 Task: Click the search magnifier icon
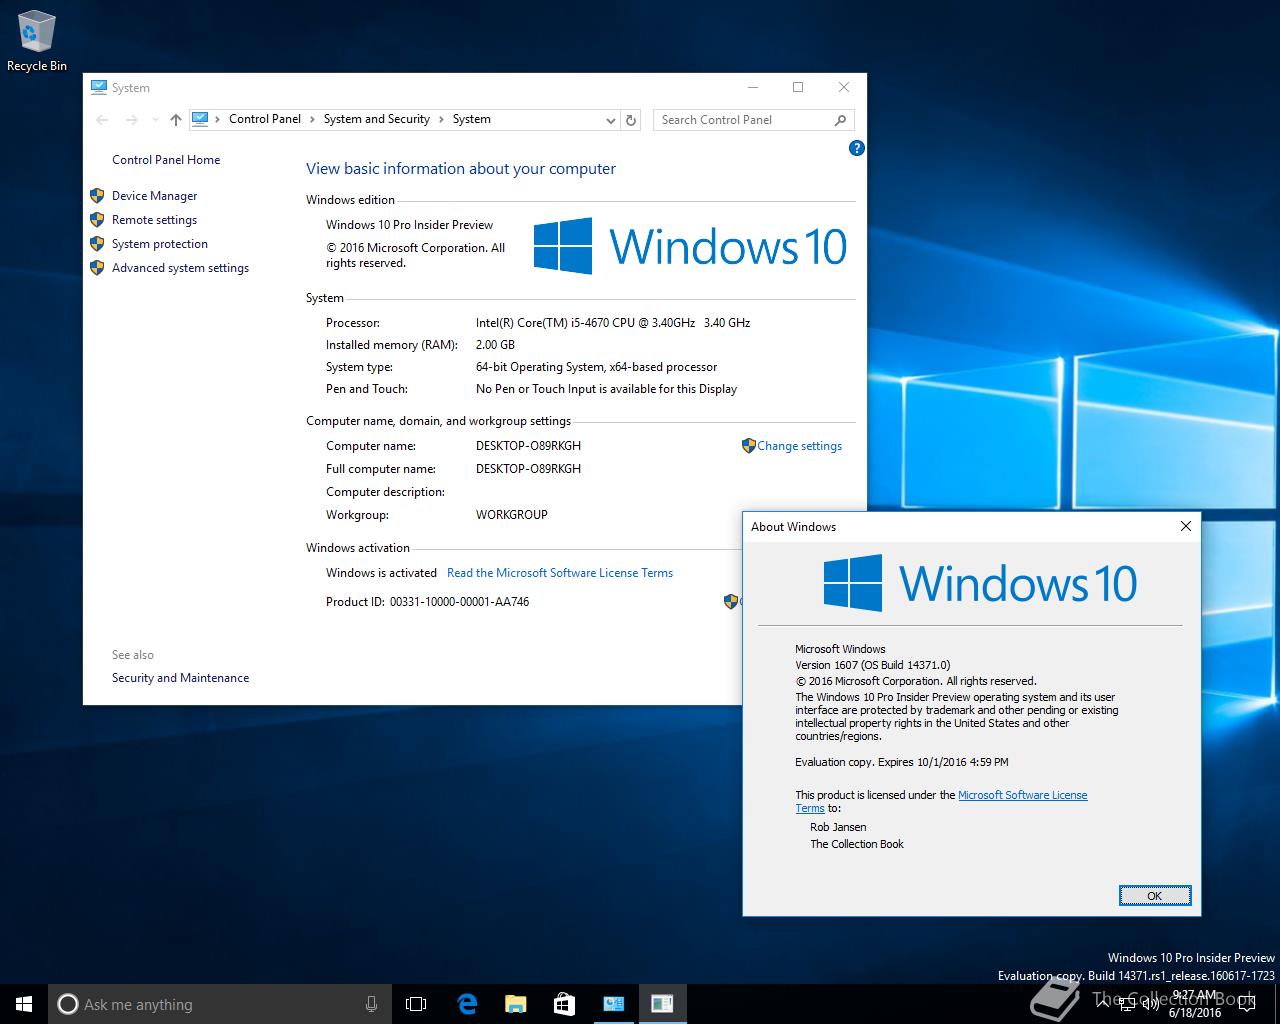click(841, 120)
